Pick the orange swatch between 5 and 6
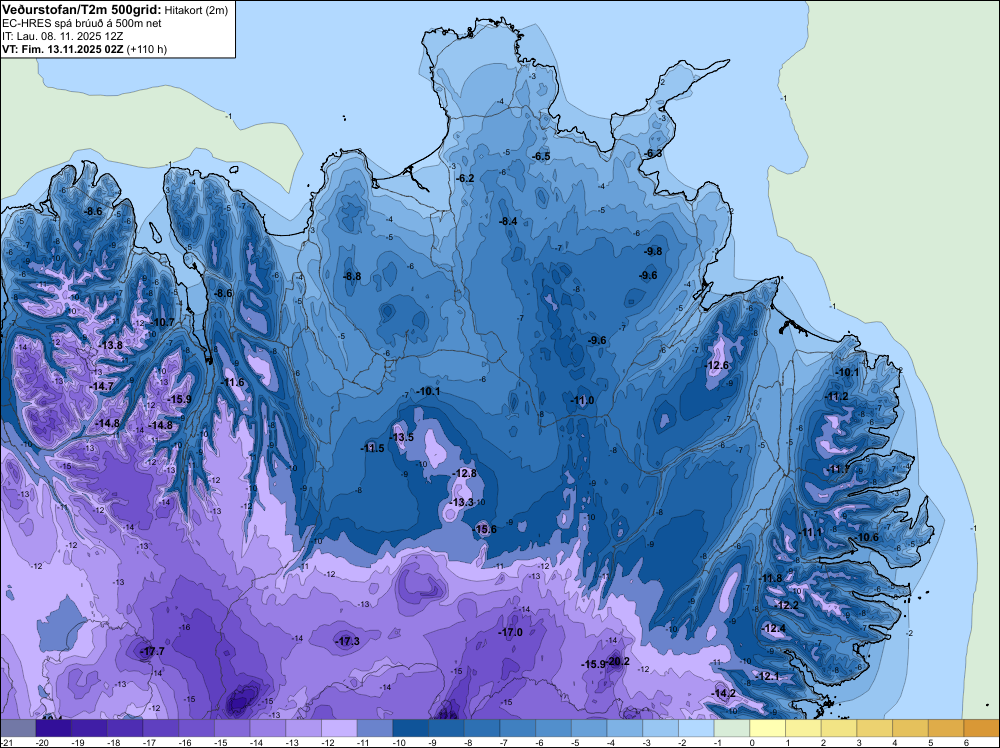The image size is (1000, 748). click(946, 728)
